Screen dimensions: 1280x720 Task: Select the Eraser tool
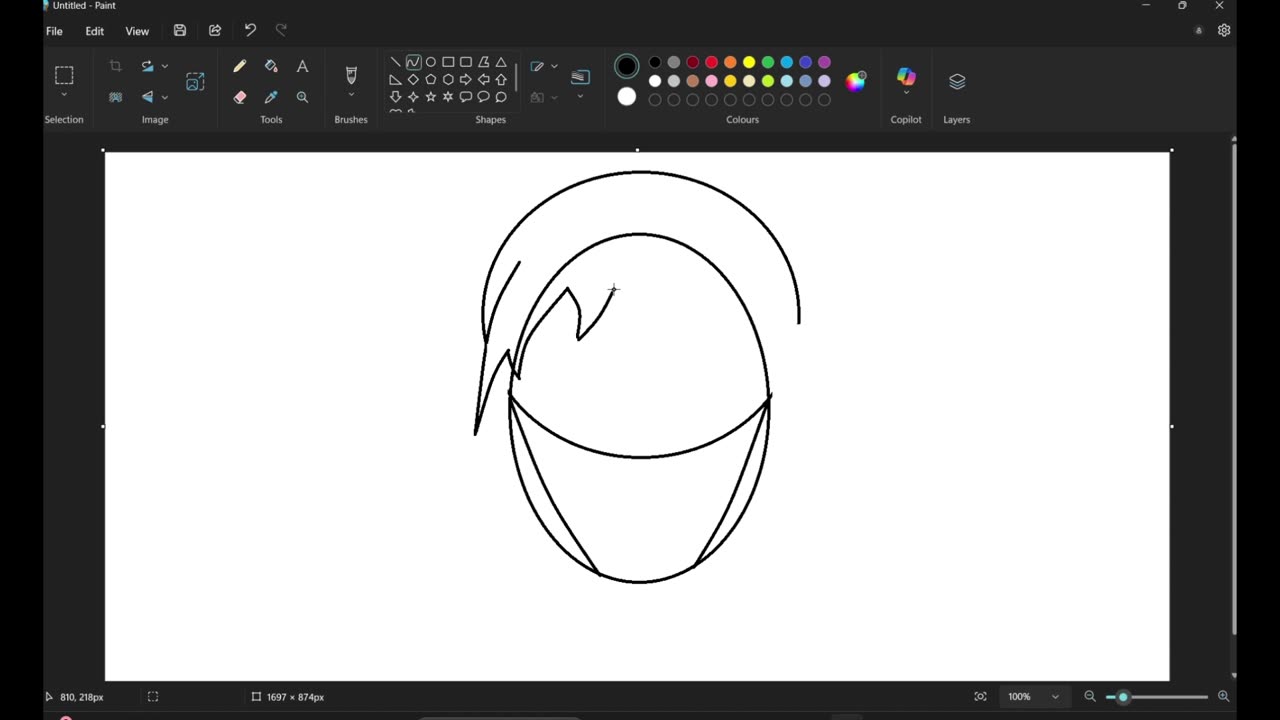240,97
